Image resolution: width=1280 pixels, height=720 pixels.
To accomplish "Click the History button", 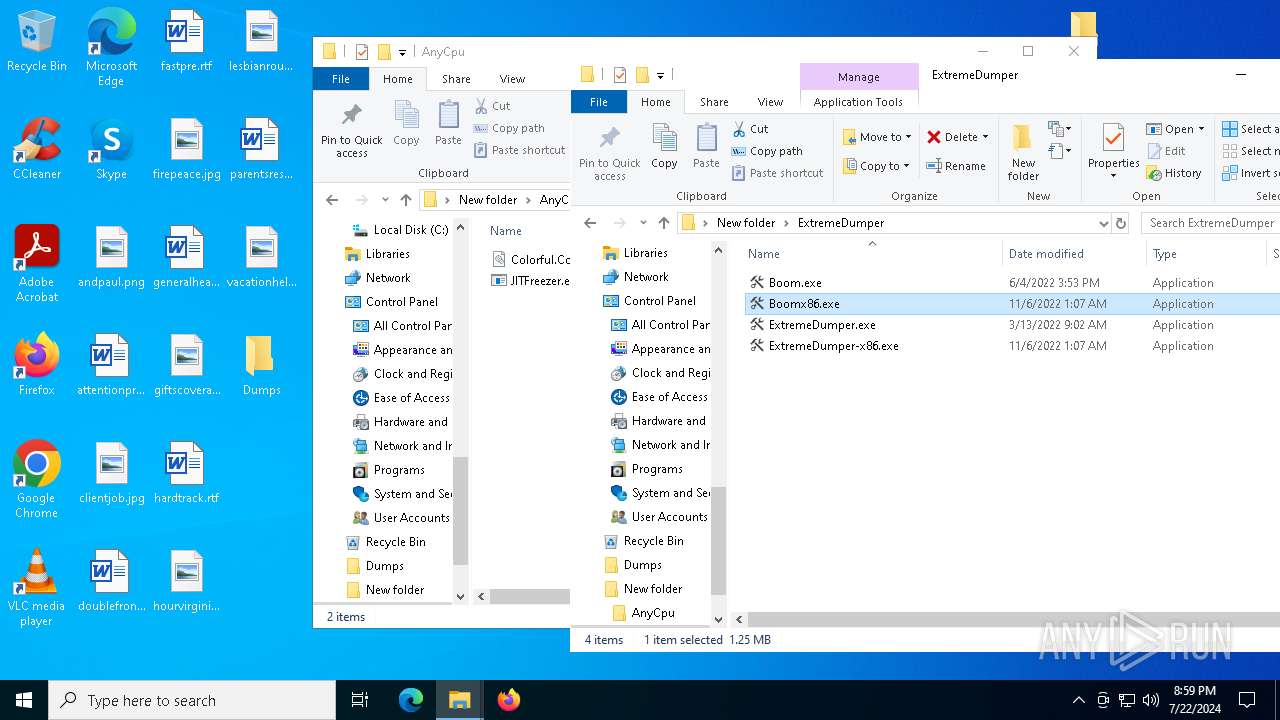I will point(1174,173).
